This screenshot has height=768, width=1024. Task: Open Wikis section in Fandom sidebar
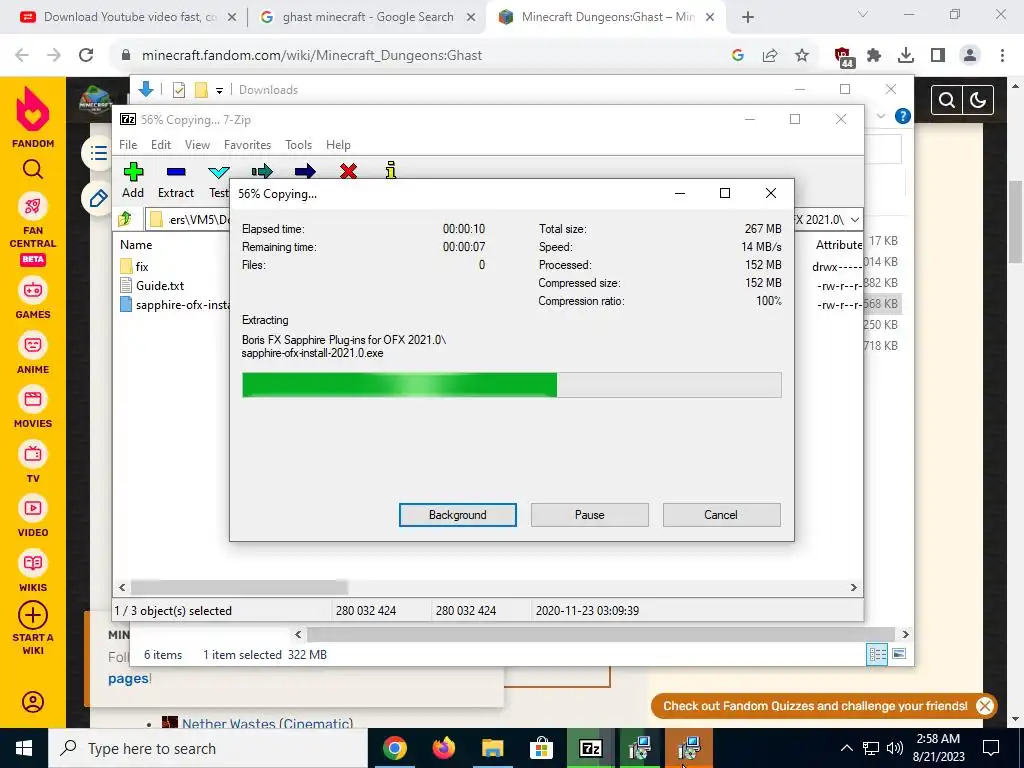(33, 571)
